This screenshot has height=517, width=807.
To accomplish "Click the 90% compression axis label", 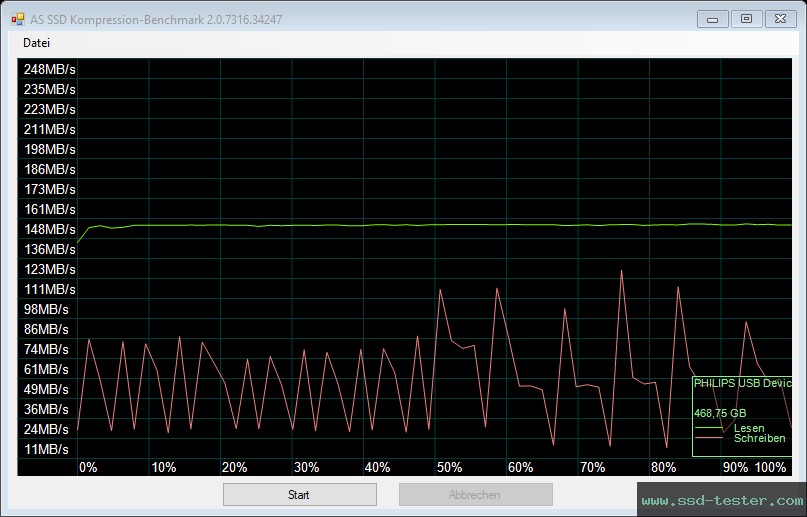I will tap(735, 468).
